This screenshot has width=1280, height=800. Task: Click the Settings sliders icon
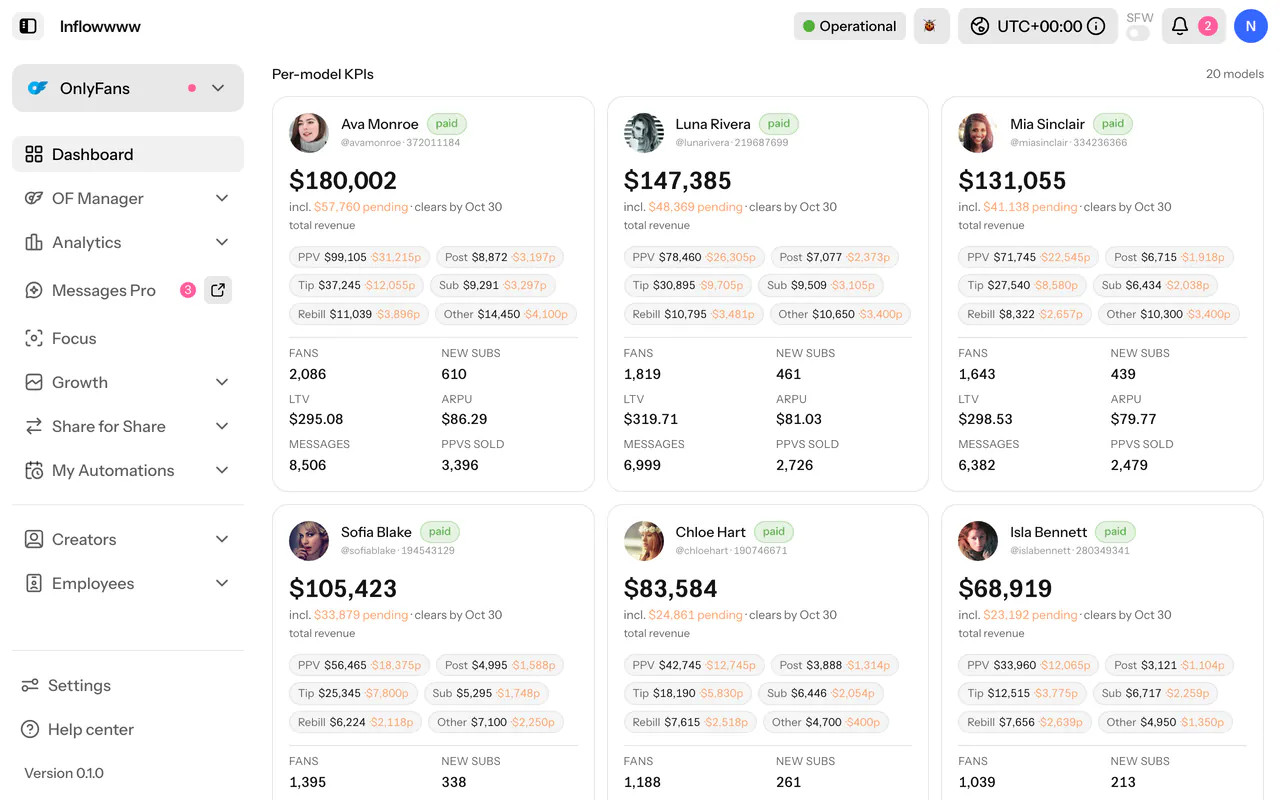point(30,685)
